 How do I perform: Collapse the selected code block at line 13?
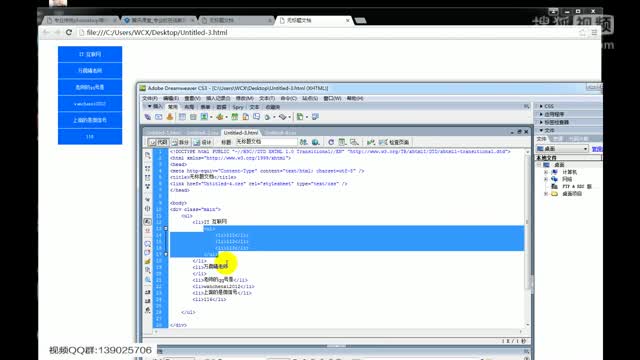click(166, 228)
